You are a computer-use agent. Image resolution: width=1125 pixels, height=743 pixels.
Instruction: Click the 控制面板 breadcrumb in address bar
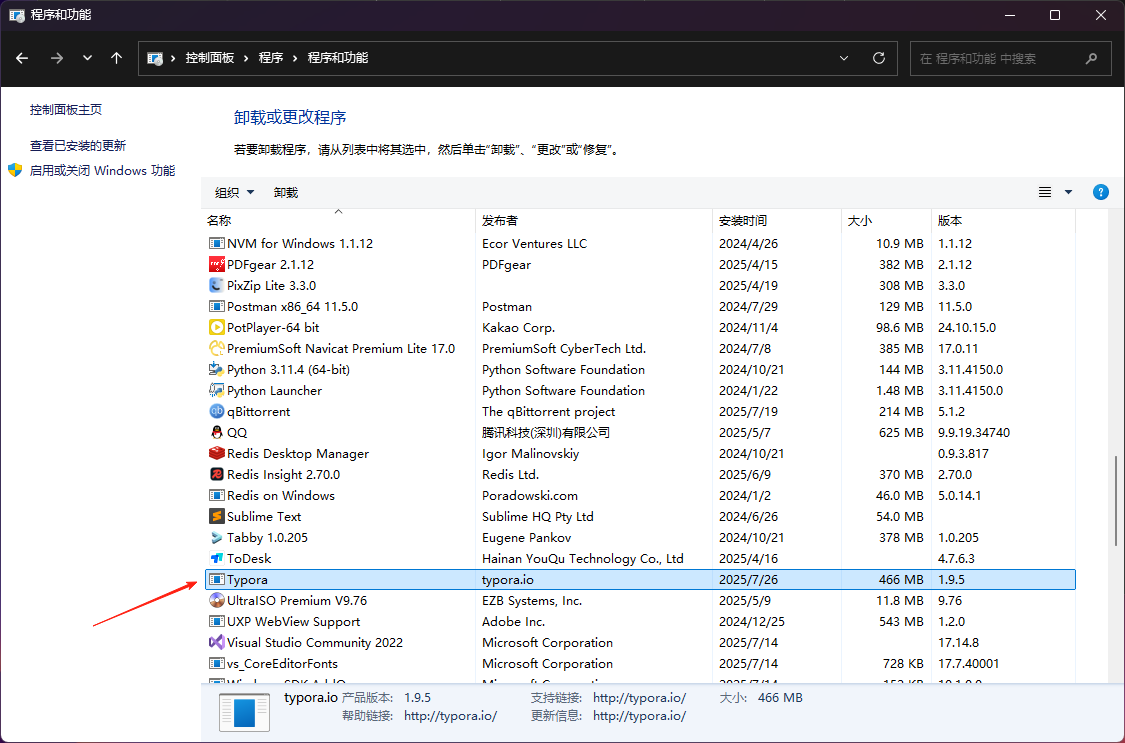[209, 58]
